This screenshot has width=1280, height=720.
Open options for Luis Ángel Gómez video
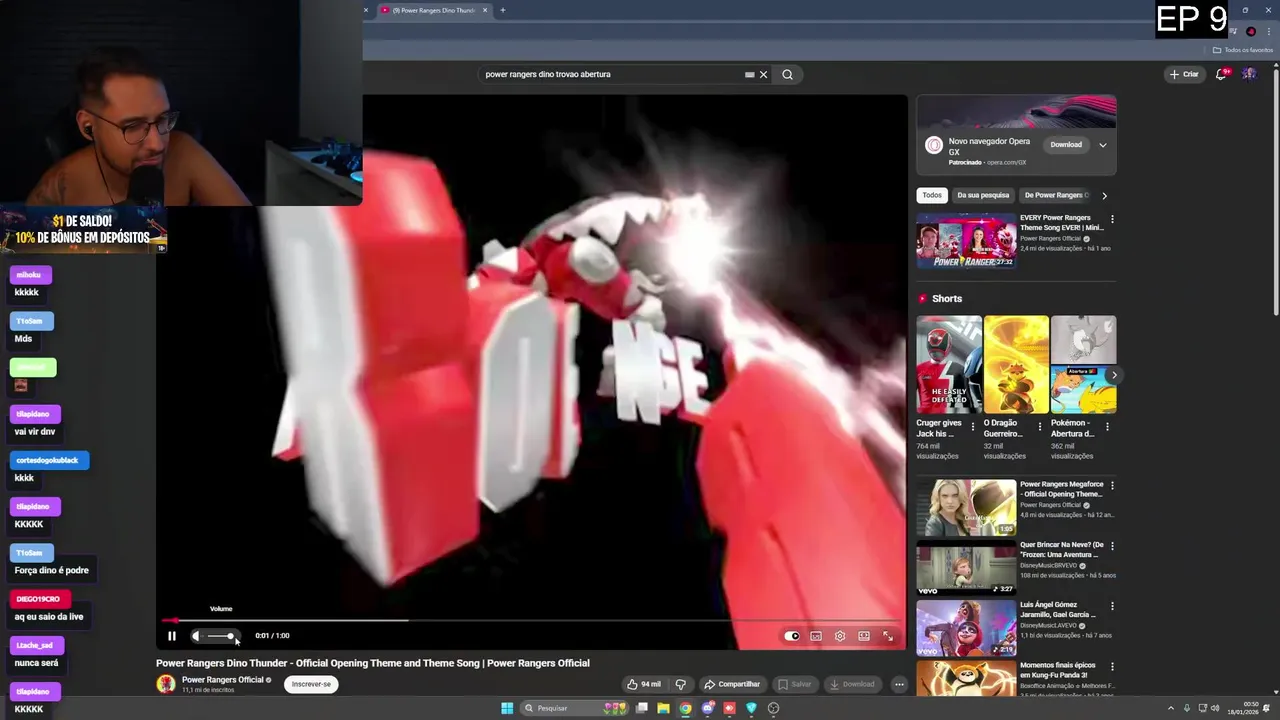point(1112,606)
